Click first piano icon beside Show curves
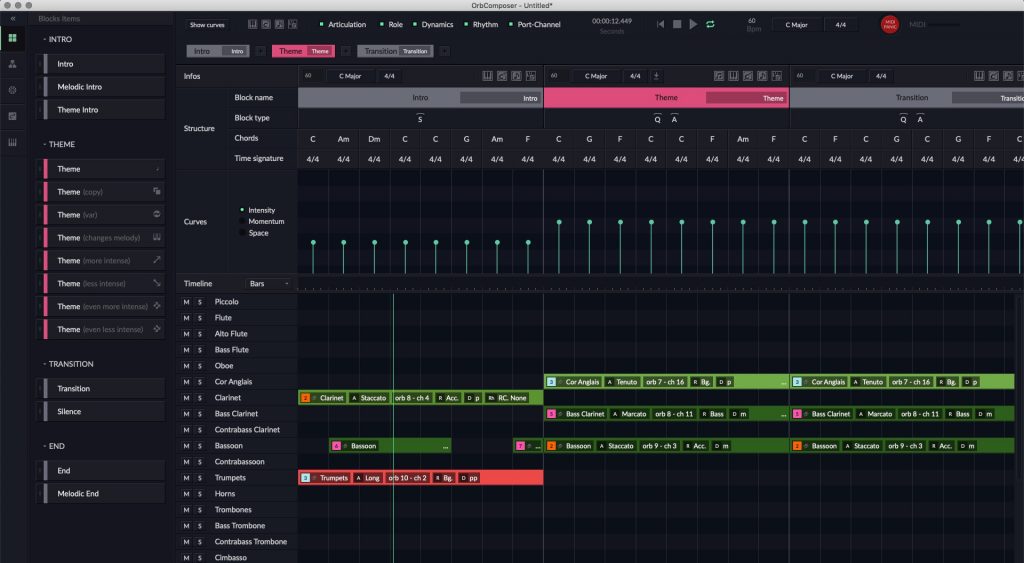The image size is (1024, 563). pyautogui.click(x=252, y=24)
